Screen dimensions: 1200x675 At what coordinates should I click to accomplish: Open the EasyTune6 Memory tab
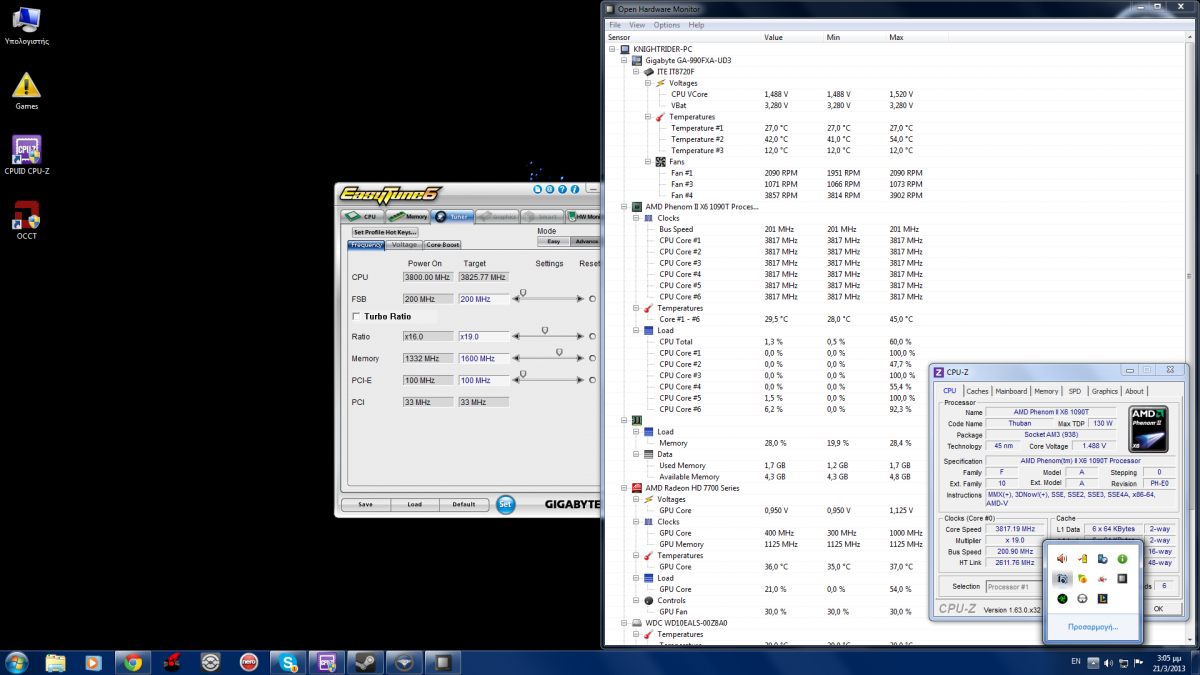(x=408, y=216)
